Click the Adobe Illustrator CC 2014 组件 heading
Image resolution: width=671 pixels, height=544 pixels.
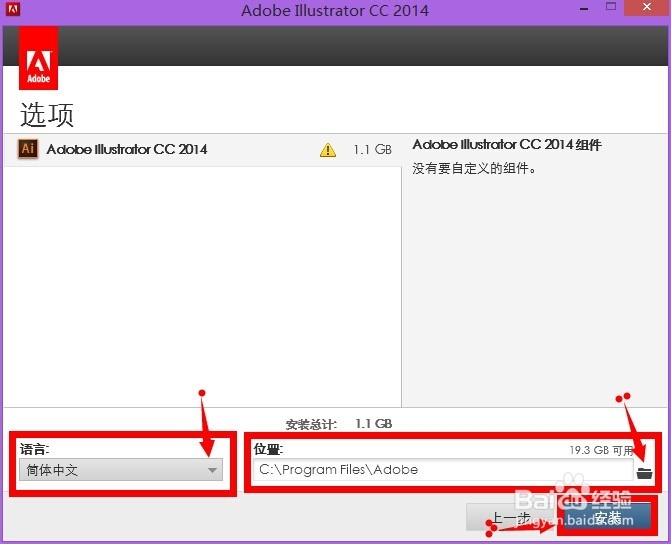[507, 145]
